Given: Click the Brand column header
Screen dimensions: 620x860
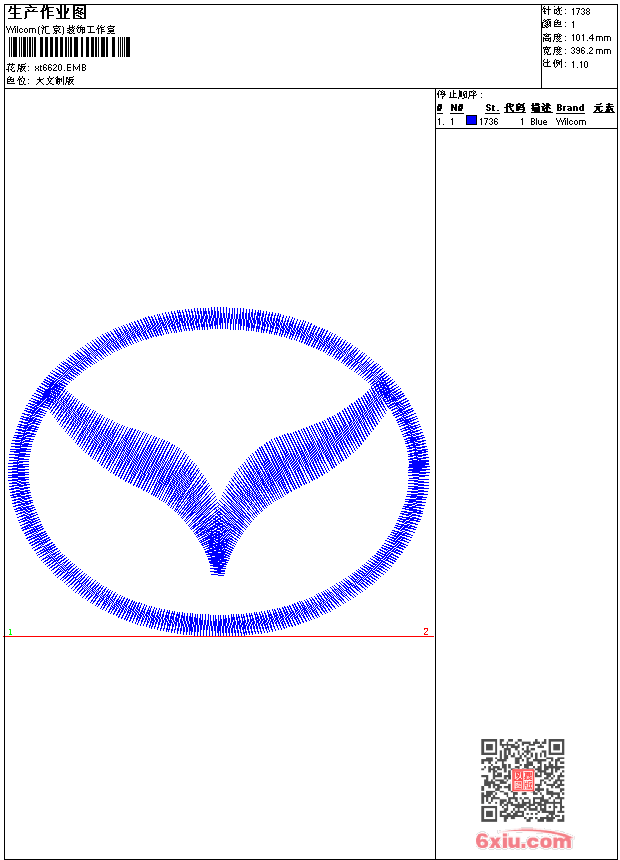Looking at the screenshot, I should [570, 108].
